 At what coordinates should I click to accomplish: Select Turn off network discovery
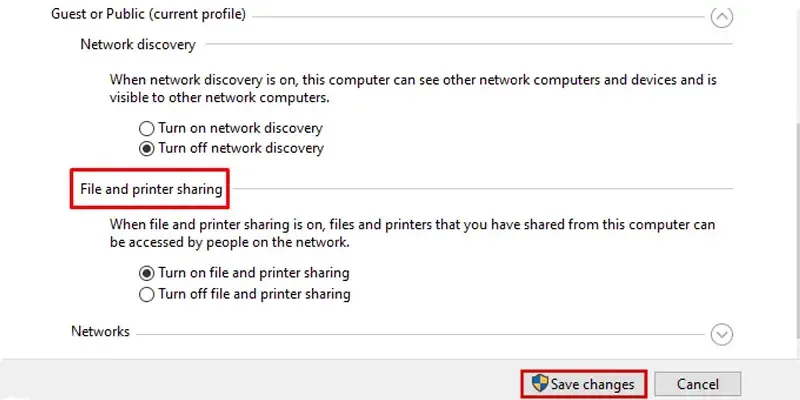click(x=146, y=148)
